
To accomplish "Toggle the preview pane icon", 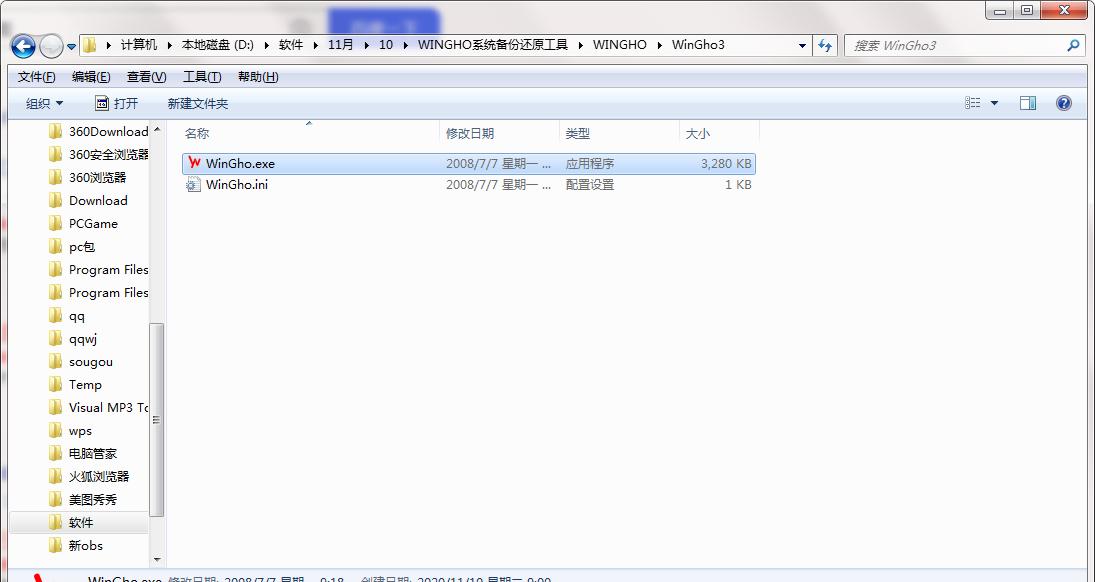I will point(1028,103).
